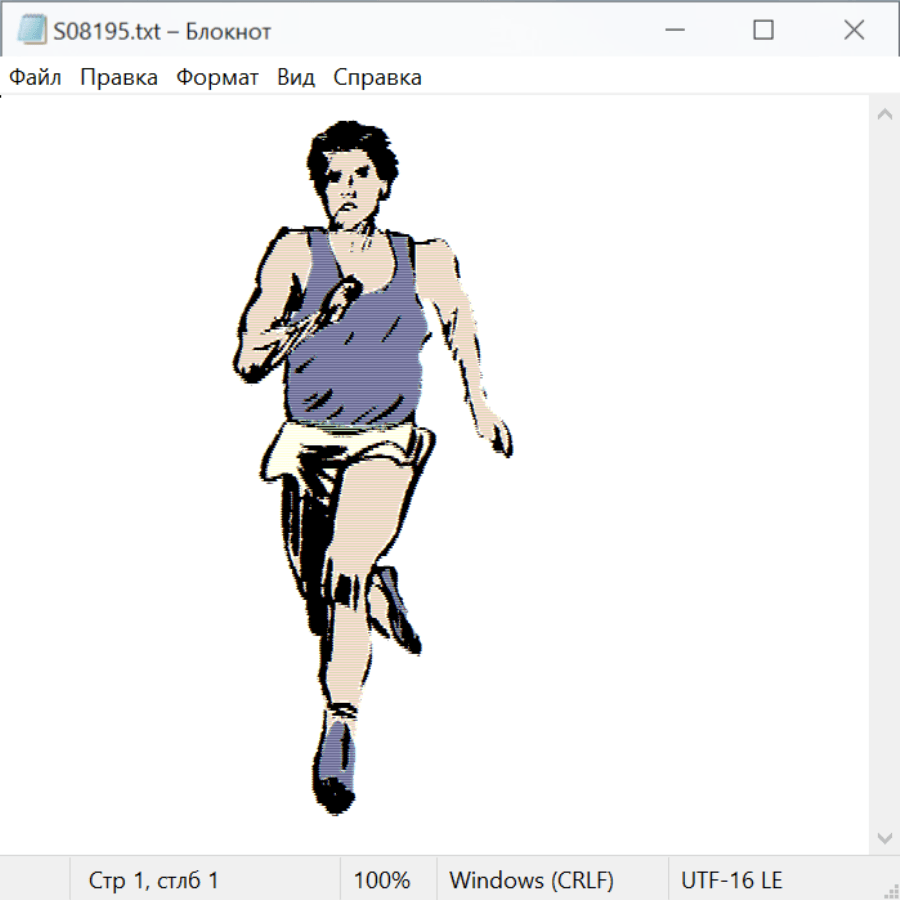Open the Файл menu
The height and width of the screenshot is (900, 900).
click(x=36, y=78)
